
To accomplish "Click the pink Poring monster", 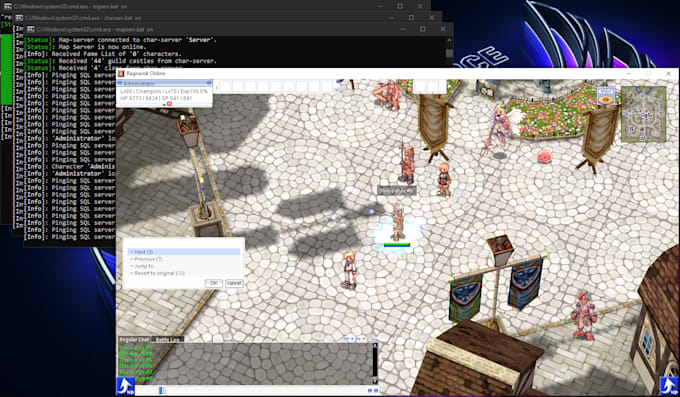I will (545, 156).
